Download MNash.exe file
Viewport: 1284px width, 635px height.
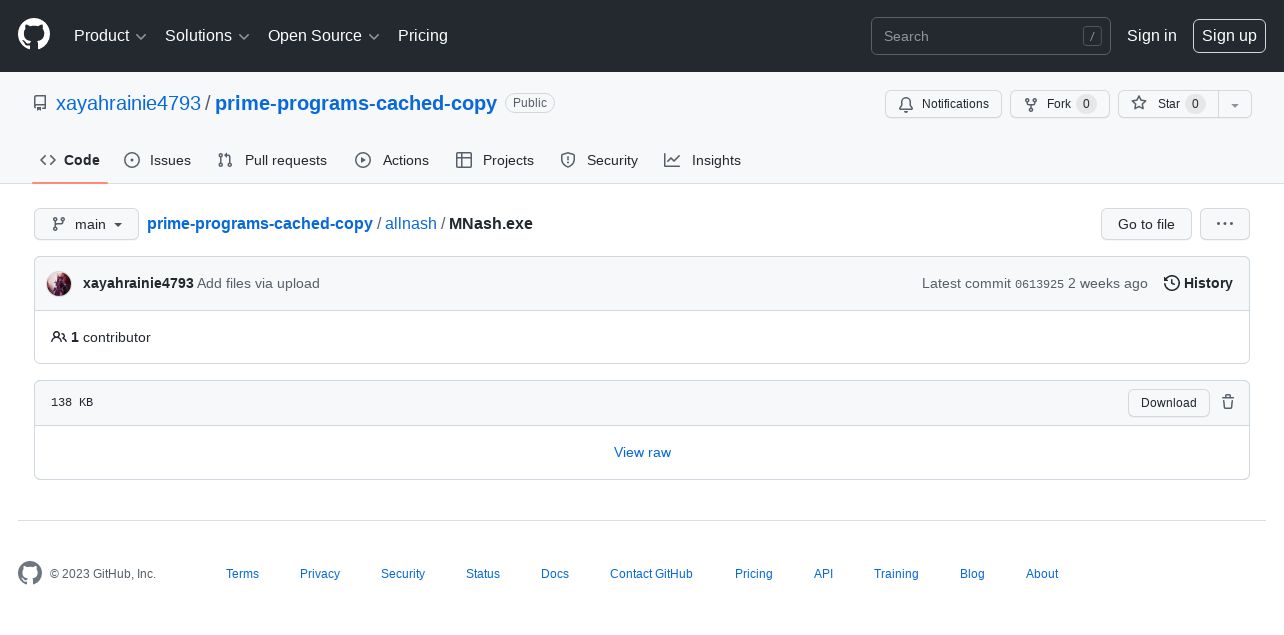(1168, 403)
